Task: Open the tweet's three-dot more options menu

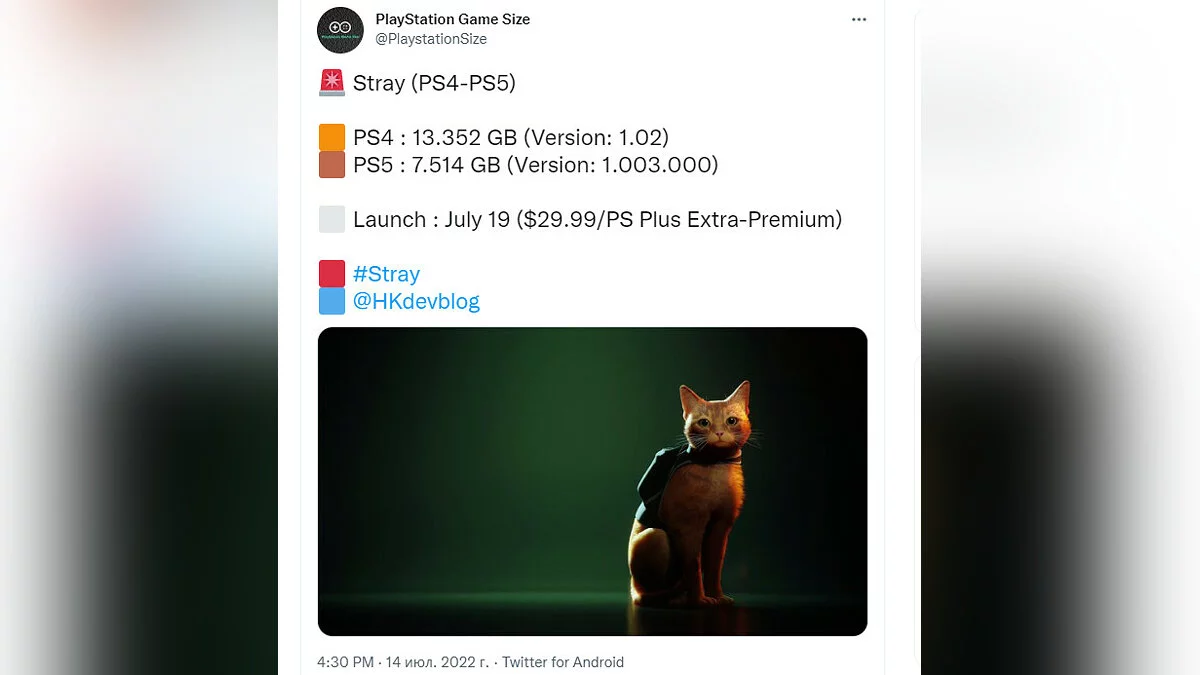Action: point(859,20)
